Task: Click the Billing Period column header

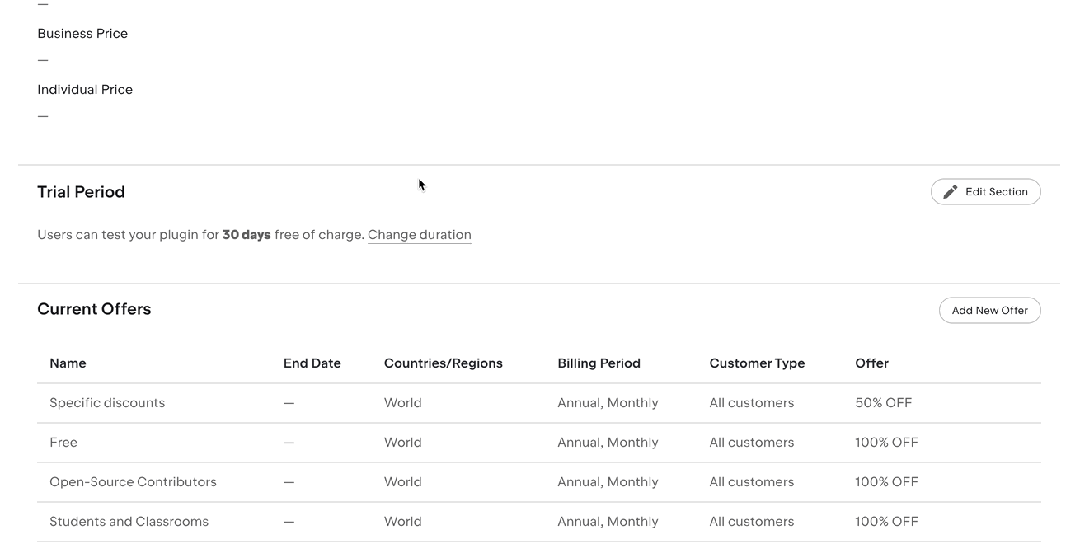Action: pyautogui.click(x=599, y=364)
